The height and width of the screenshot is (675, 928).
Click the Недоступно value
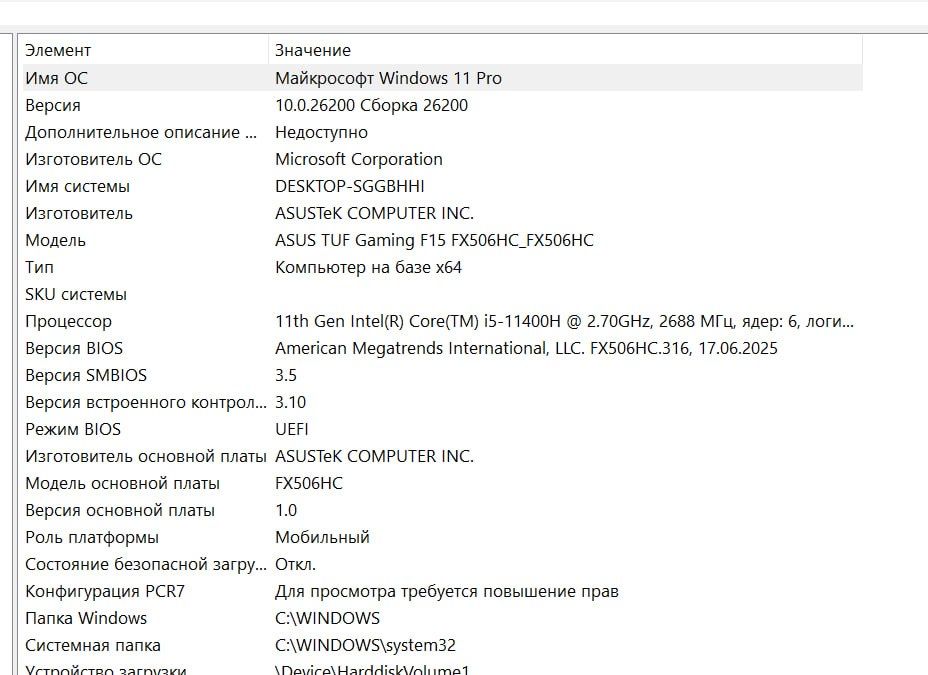(x=321, y=133)
